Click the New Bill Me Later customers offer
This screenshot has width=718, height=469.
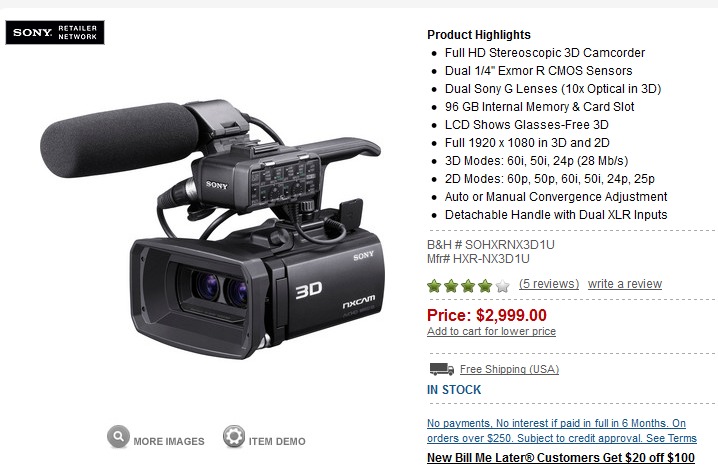point(561,458)
